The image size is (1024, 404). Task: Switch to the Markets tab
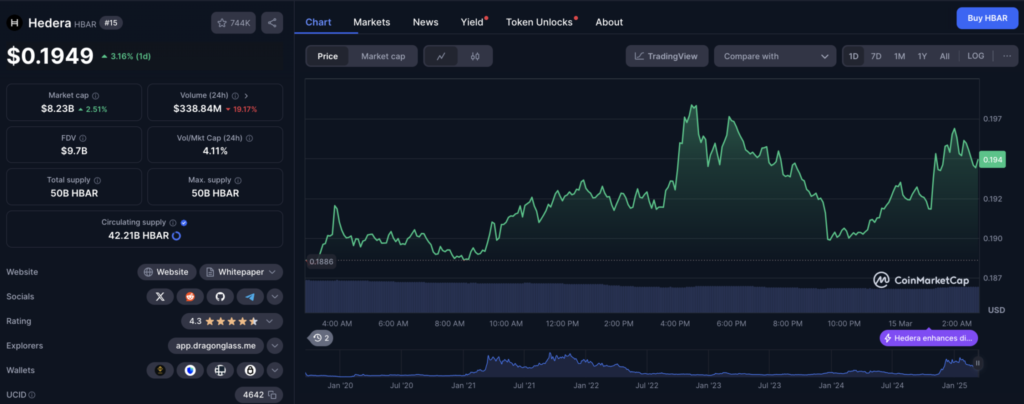(x=372, y=21)
